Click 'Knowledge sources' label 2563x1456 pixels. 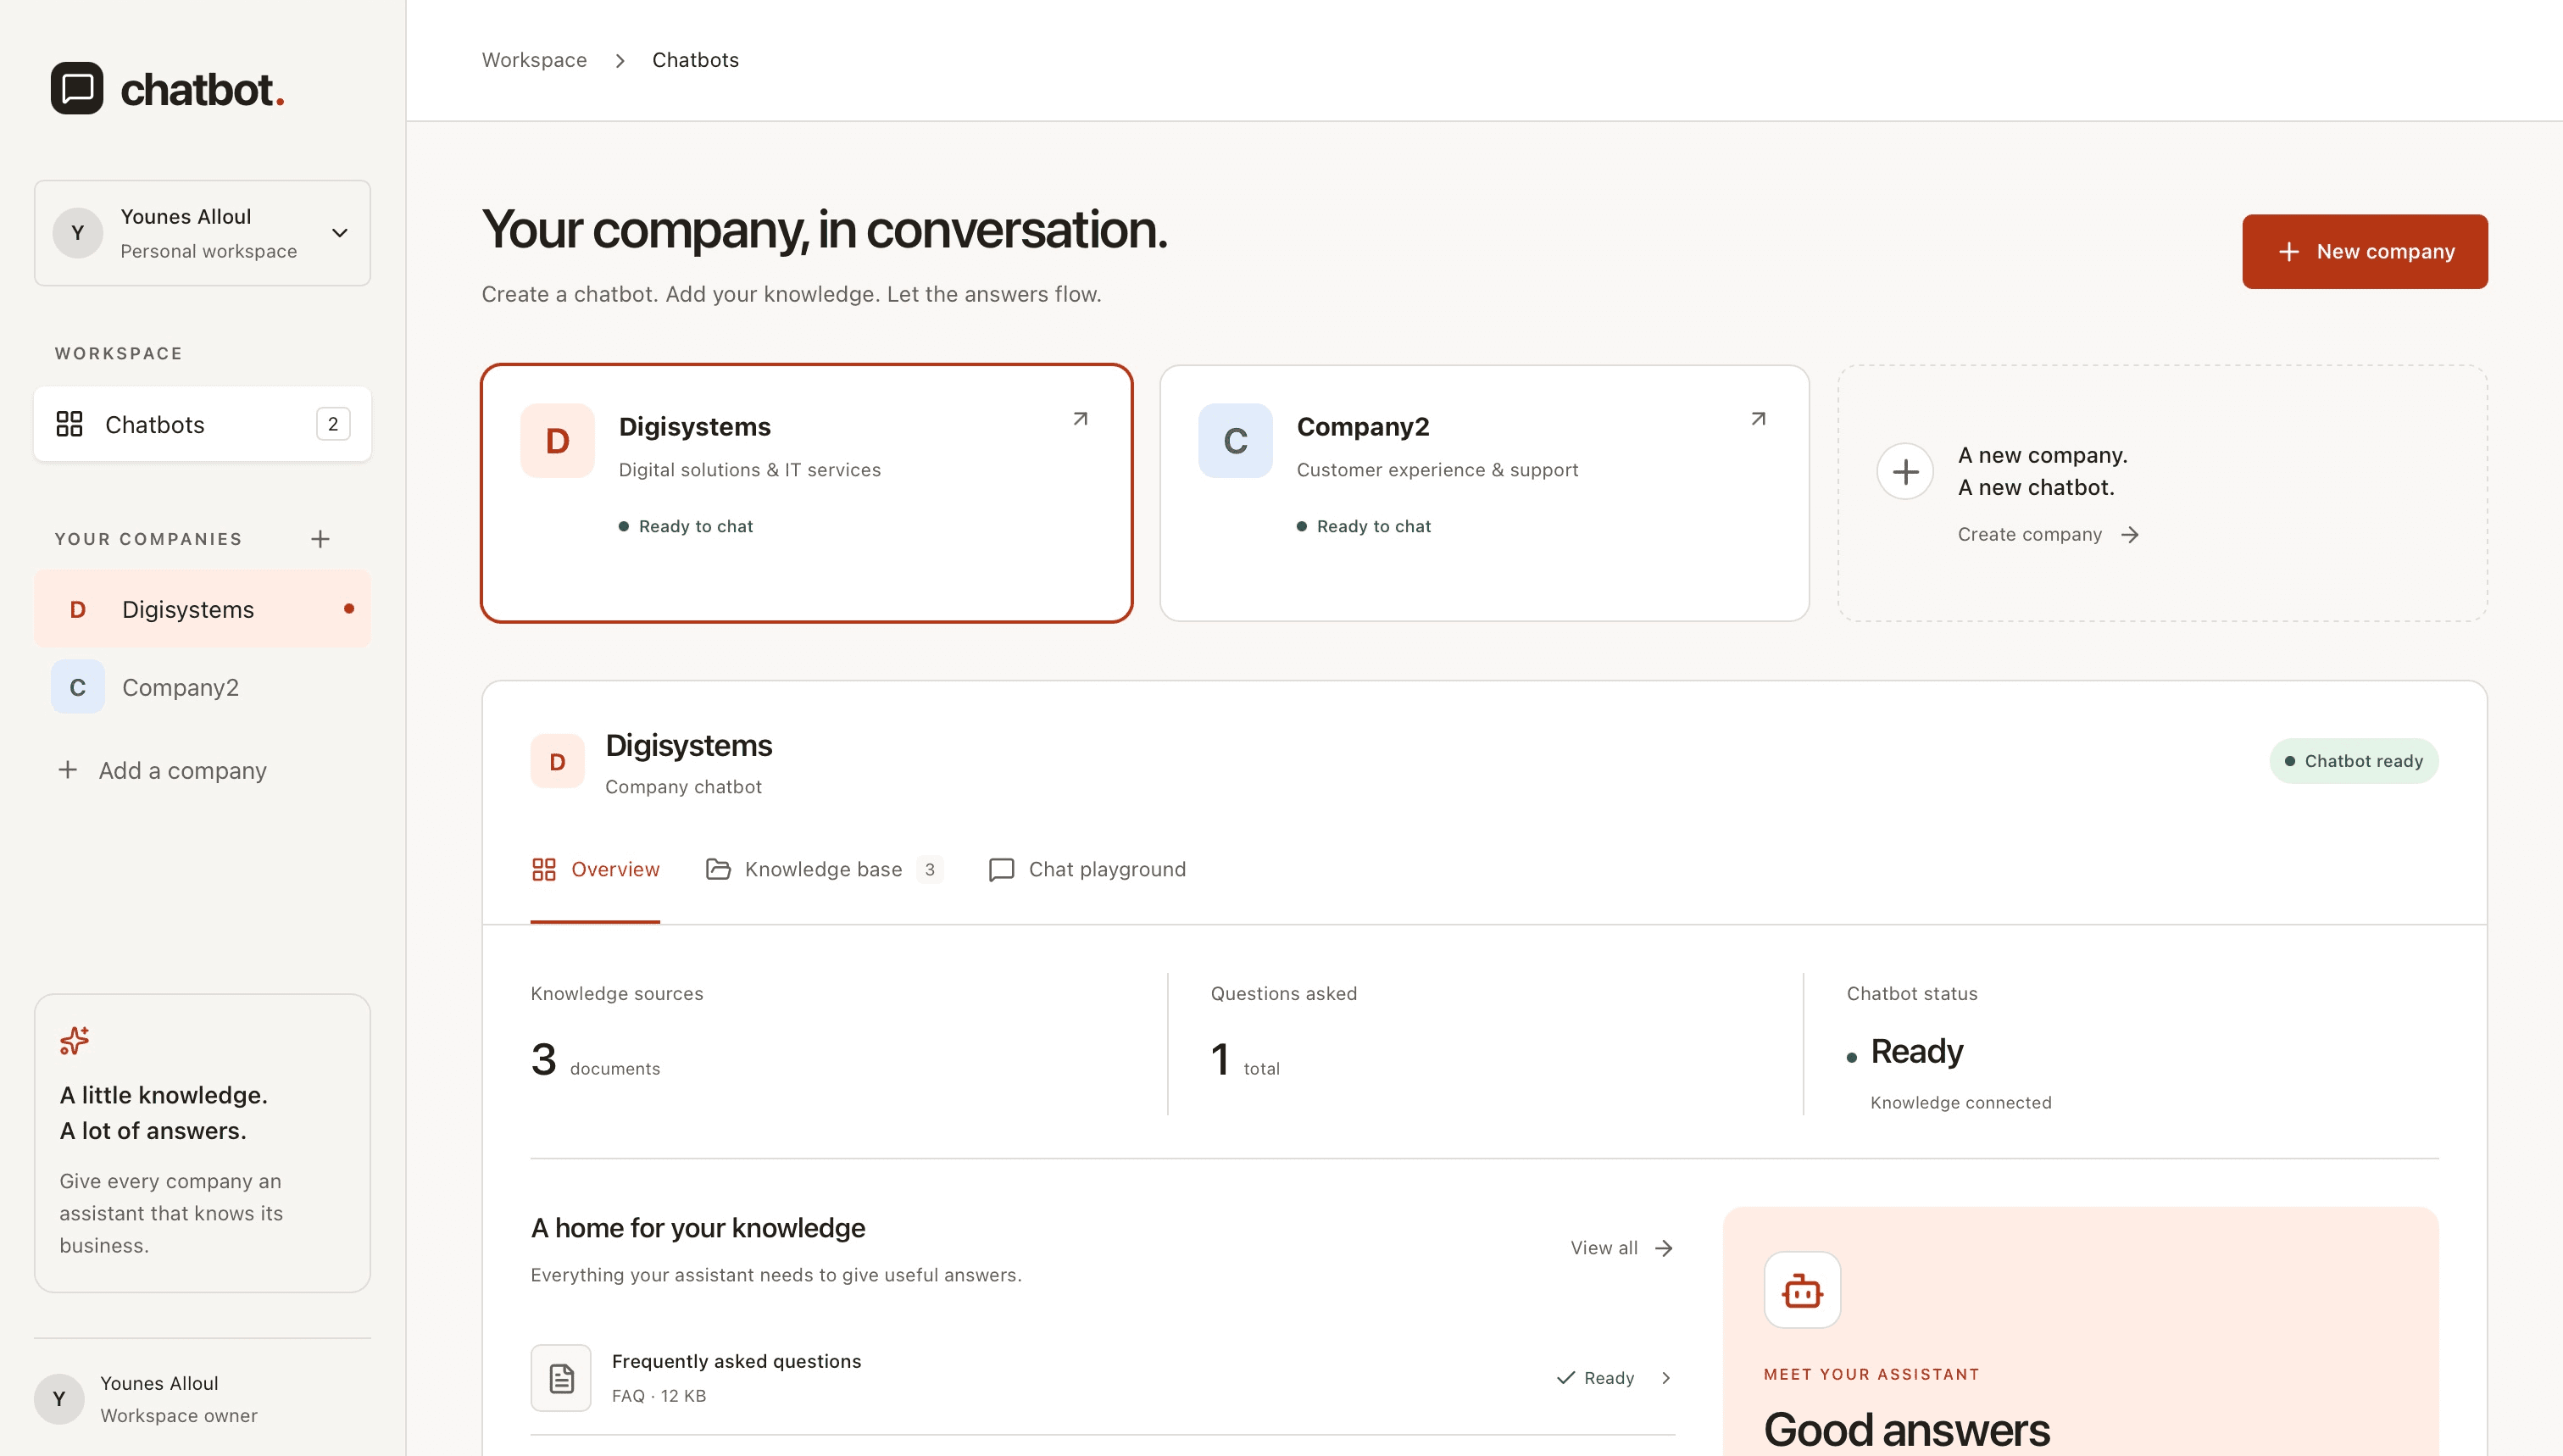point(617,993)
